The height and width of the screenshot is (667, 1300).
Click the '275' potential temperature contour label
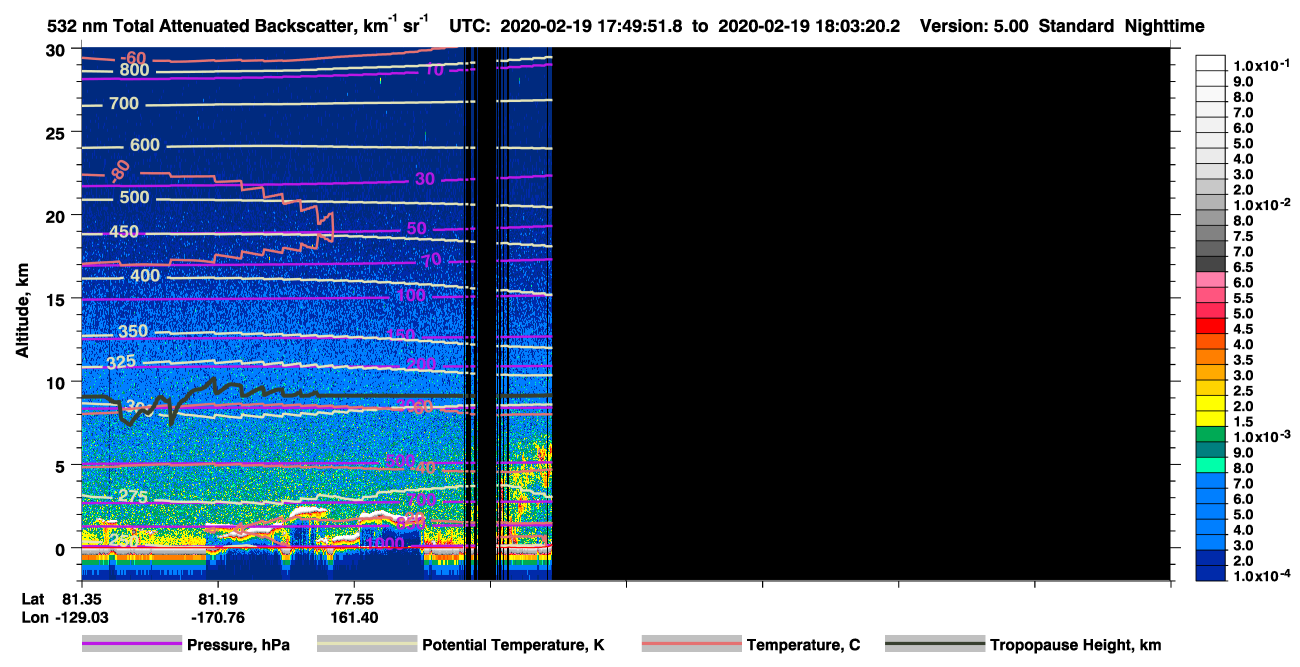click(x=133, y=496)
